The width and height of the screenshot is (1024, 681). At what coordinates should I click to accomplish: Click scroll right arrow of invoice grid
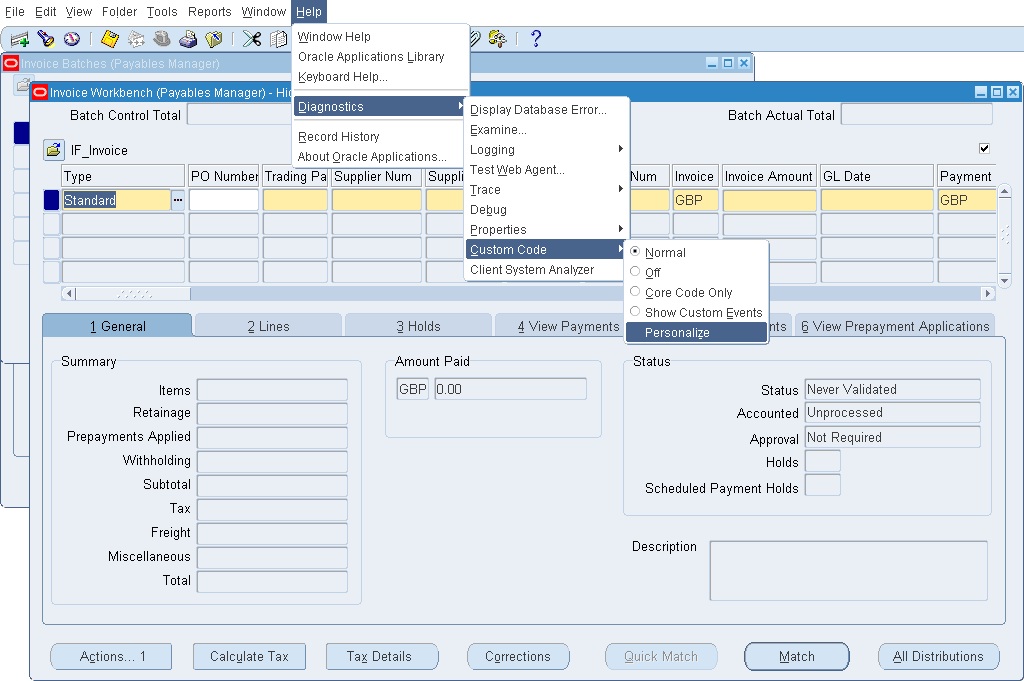click(989, 293)
